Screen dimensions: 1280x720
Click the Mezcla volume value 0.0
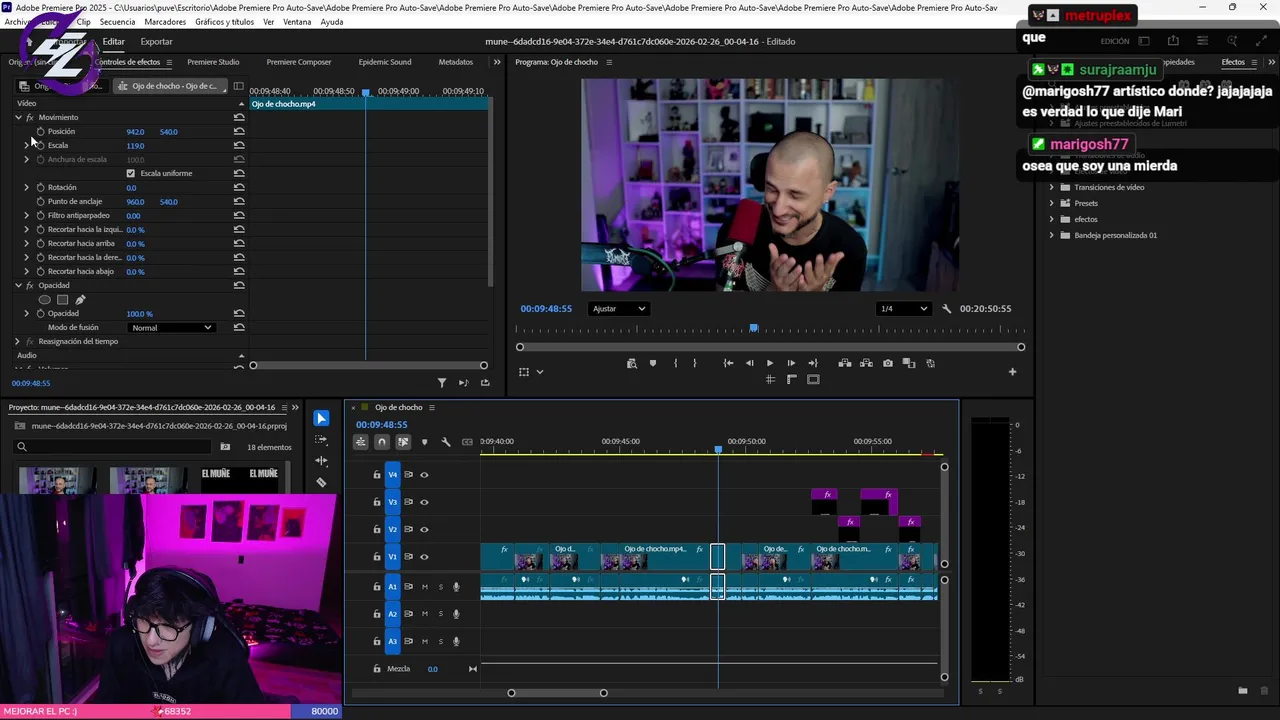[x=432, y=669]
